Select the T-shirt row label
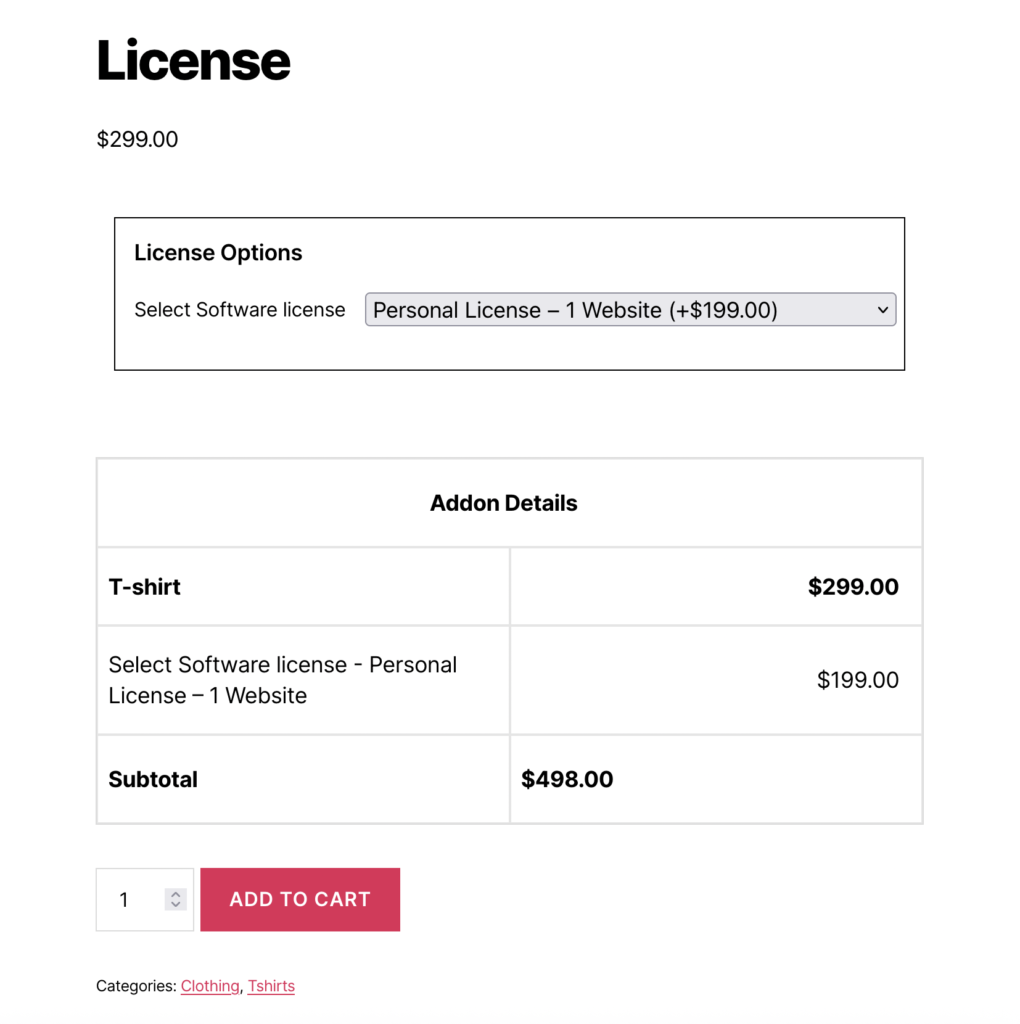 pyautogui.click(x=145, y=587)
